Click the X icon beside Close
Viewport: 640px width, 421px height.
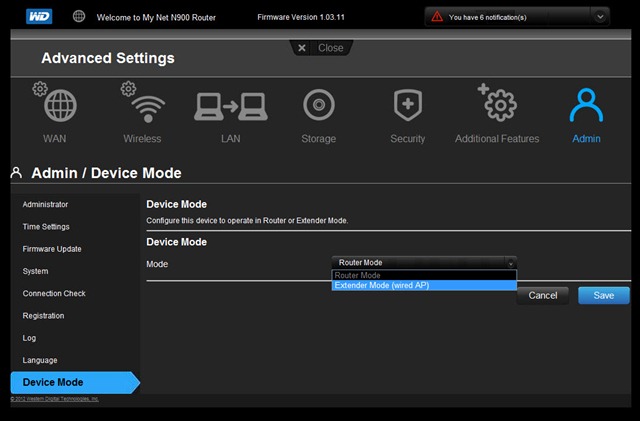[302, 48]
